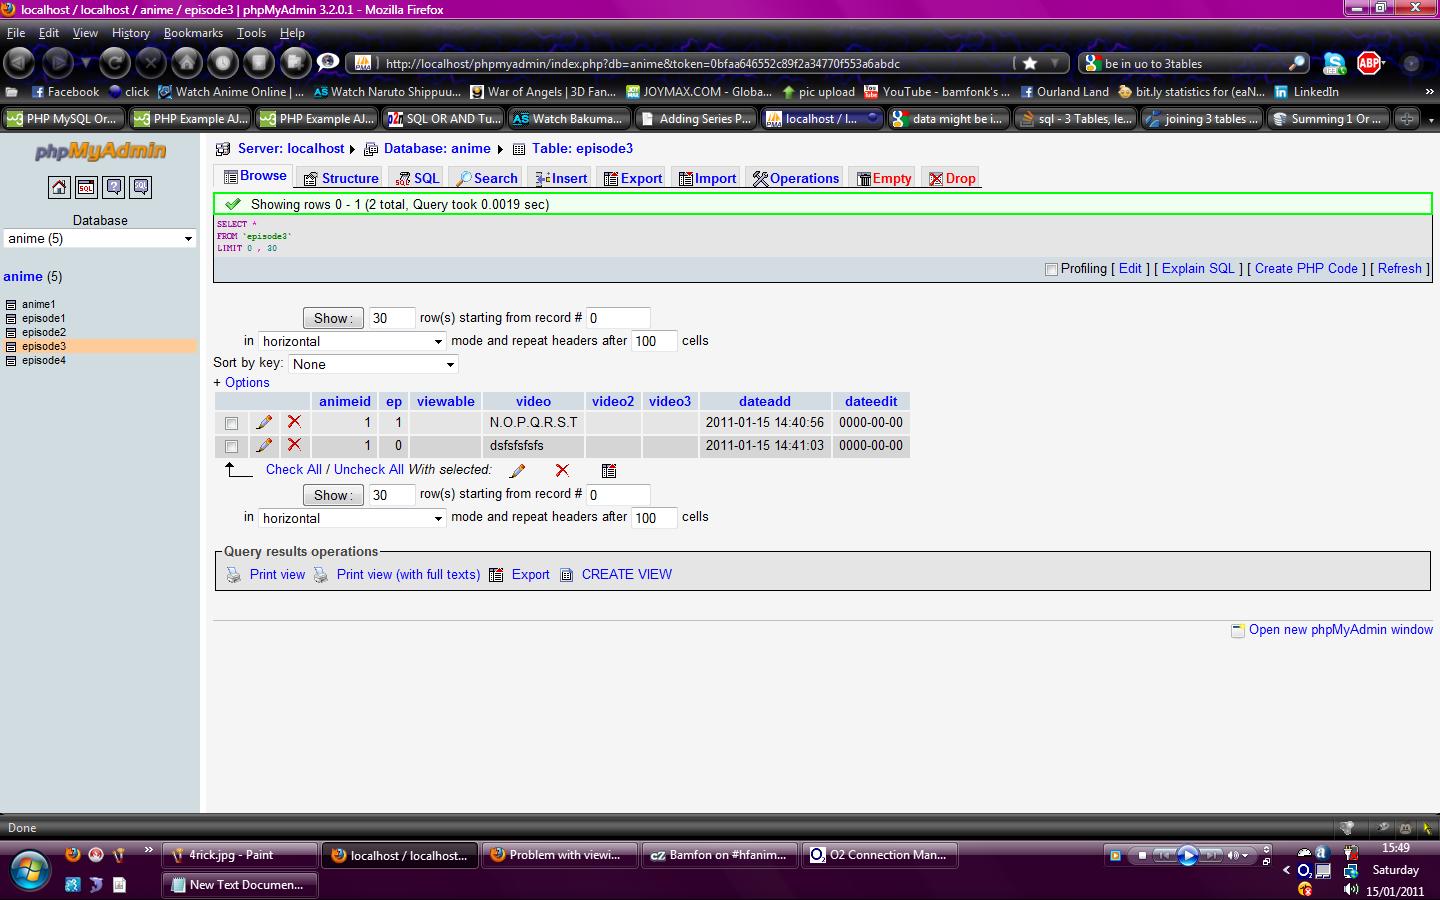Click the edit pencil icon for N.O.P.Q.R.S.T row
Viewport: 1440px width, 900px height.
[x=264, y=423]
